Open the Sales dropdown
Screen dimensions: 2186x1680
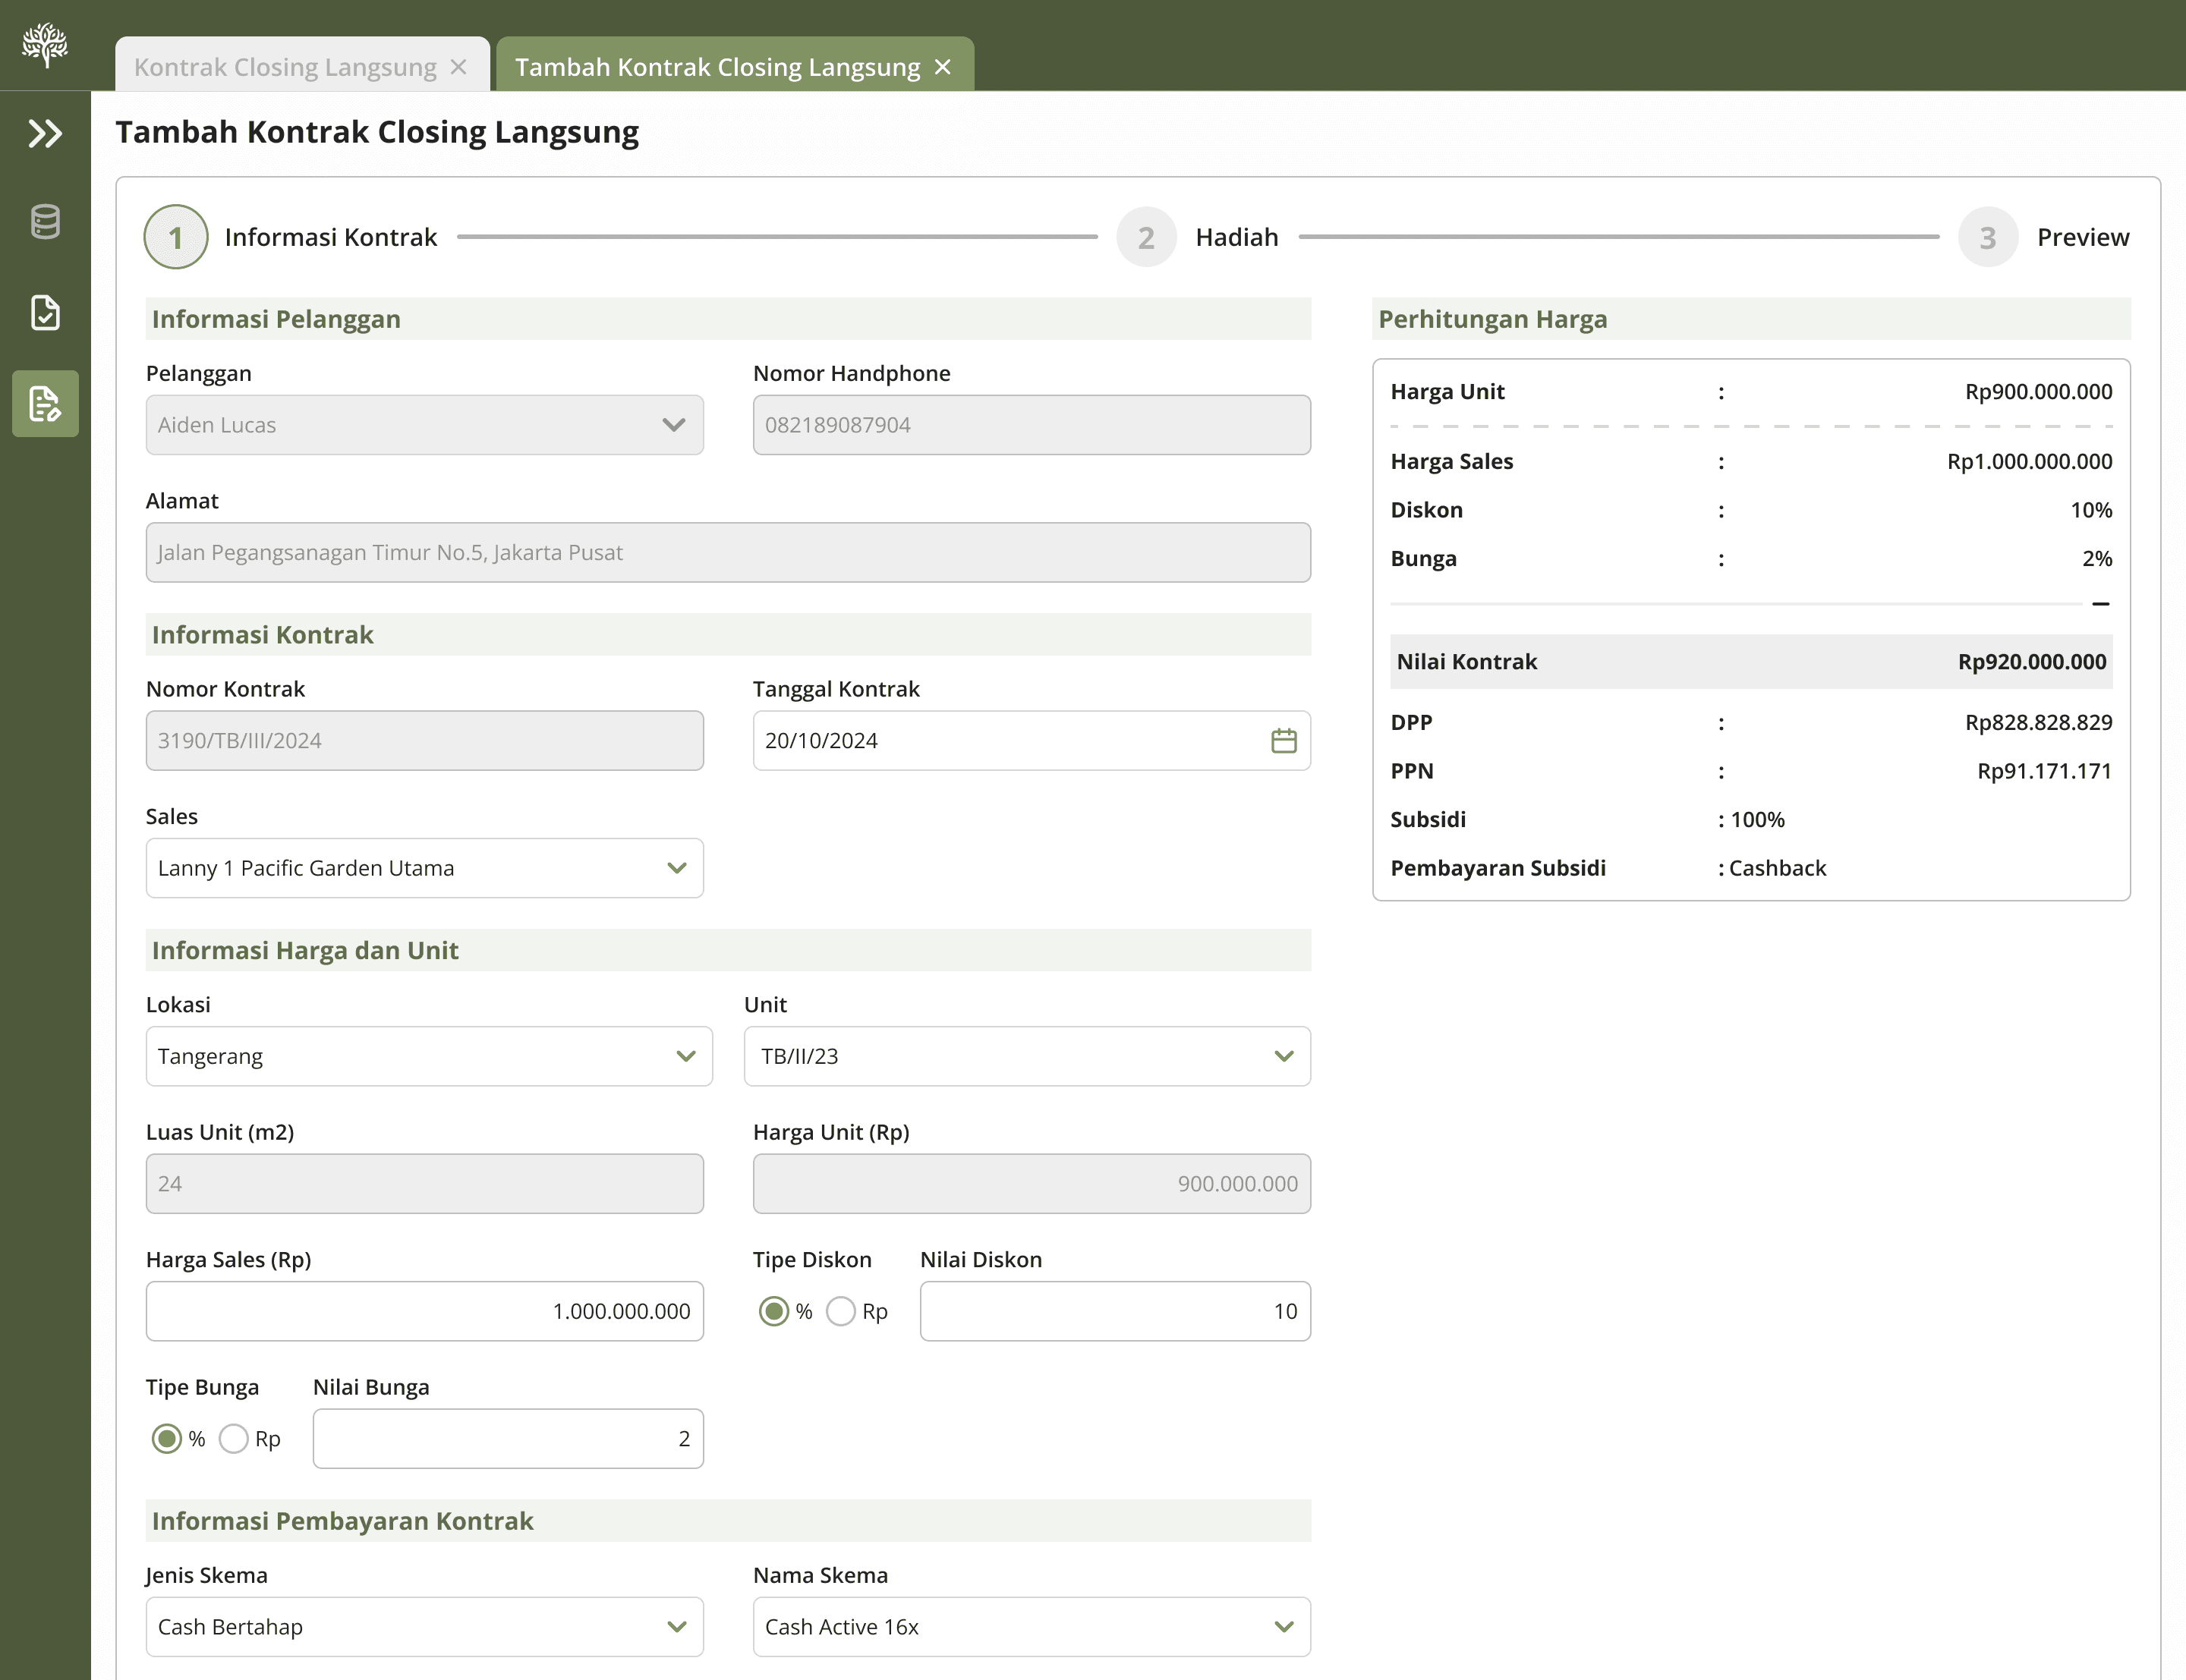[425, 868]
